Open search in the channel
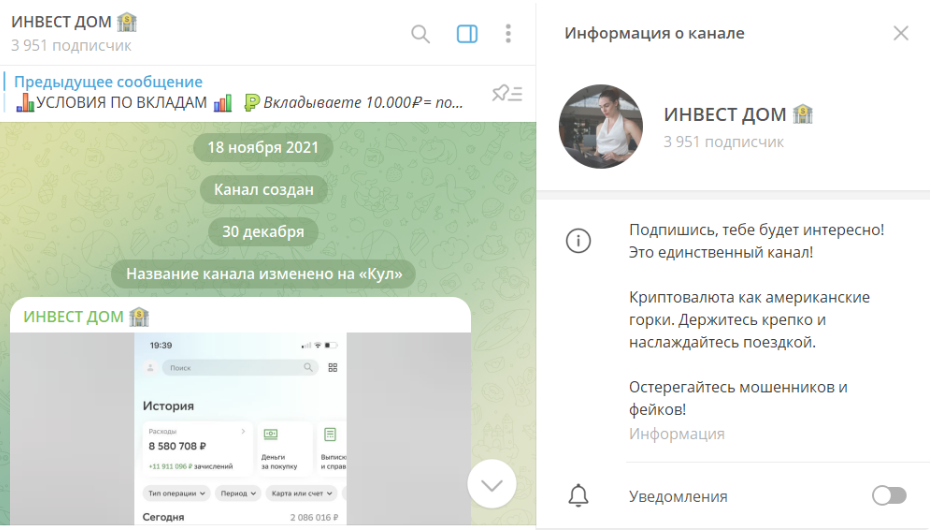The width and height of the screenshot is (931, 530). click(420, 34)
